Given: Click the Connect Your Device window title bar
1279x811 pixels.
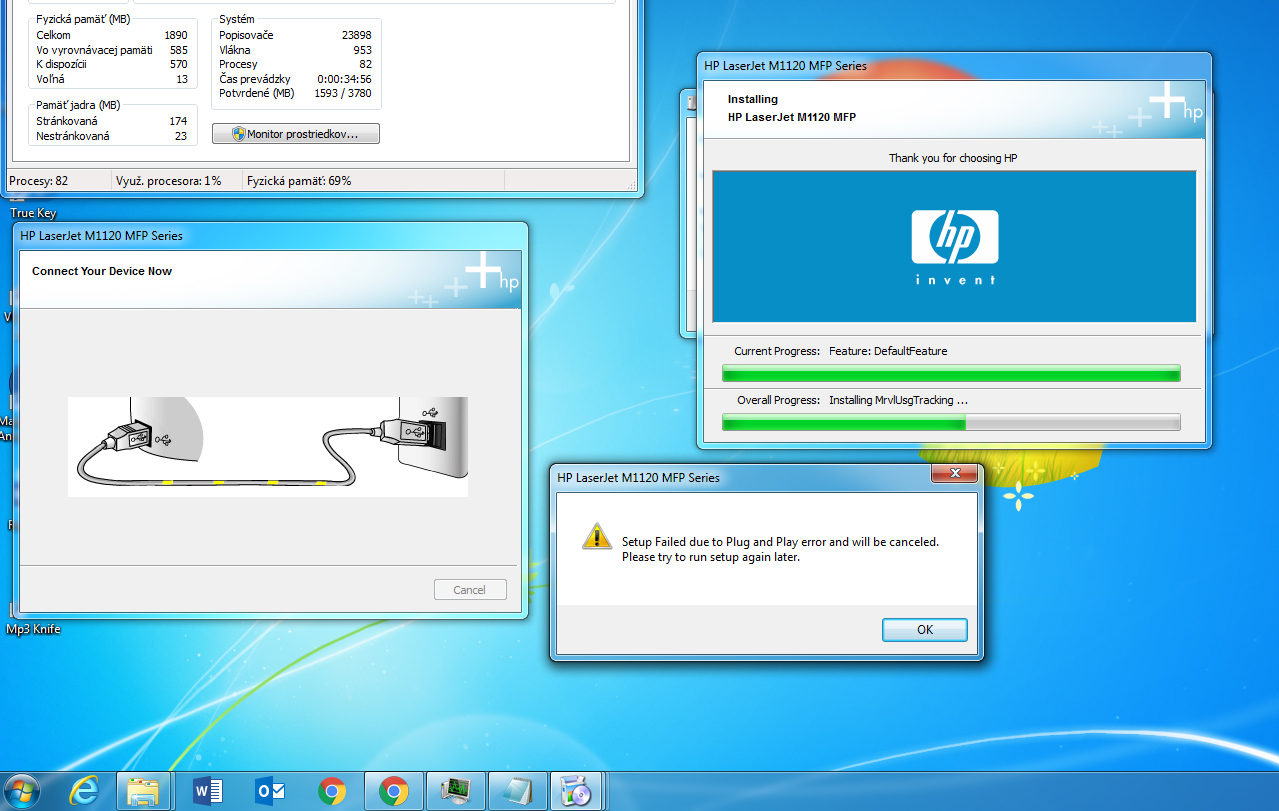Looking at the screenshot, I should (270, 236).
